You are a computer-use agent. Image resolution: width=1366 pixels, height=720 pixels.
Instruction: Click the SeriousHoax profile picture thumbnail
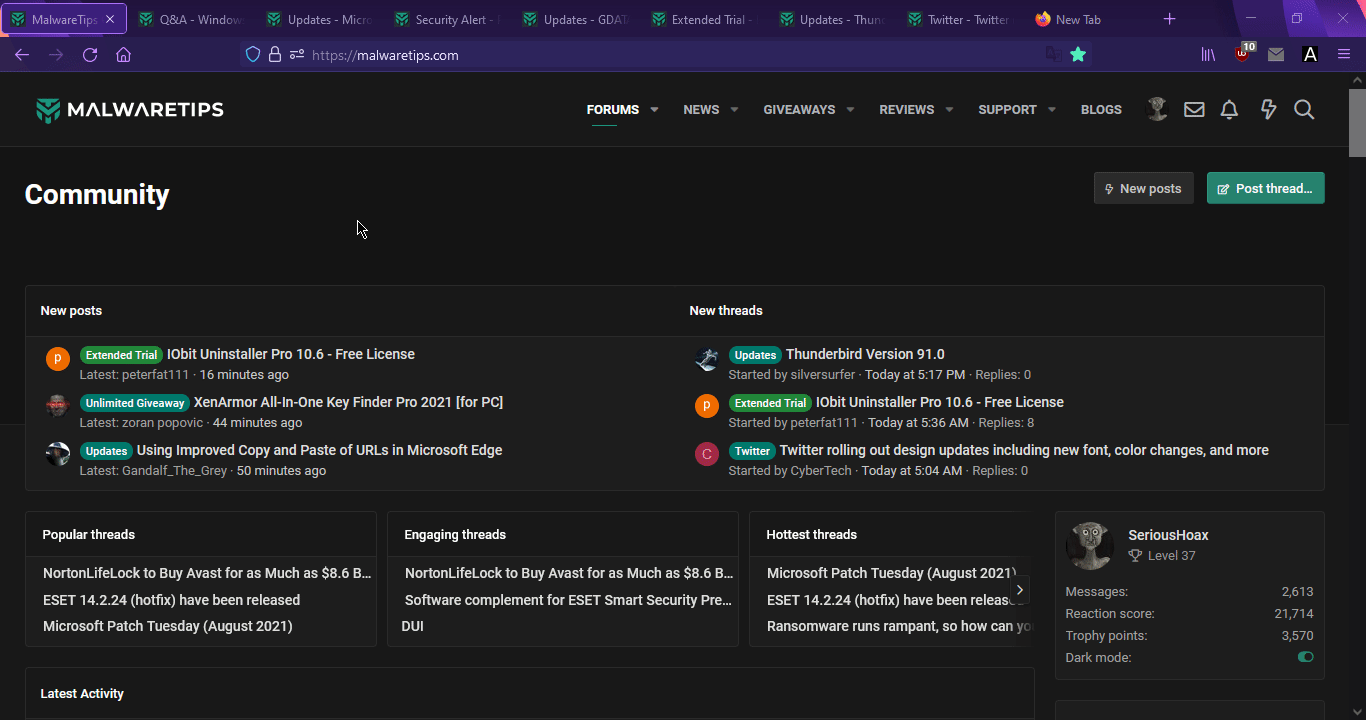[x=1090, y=546]
